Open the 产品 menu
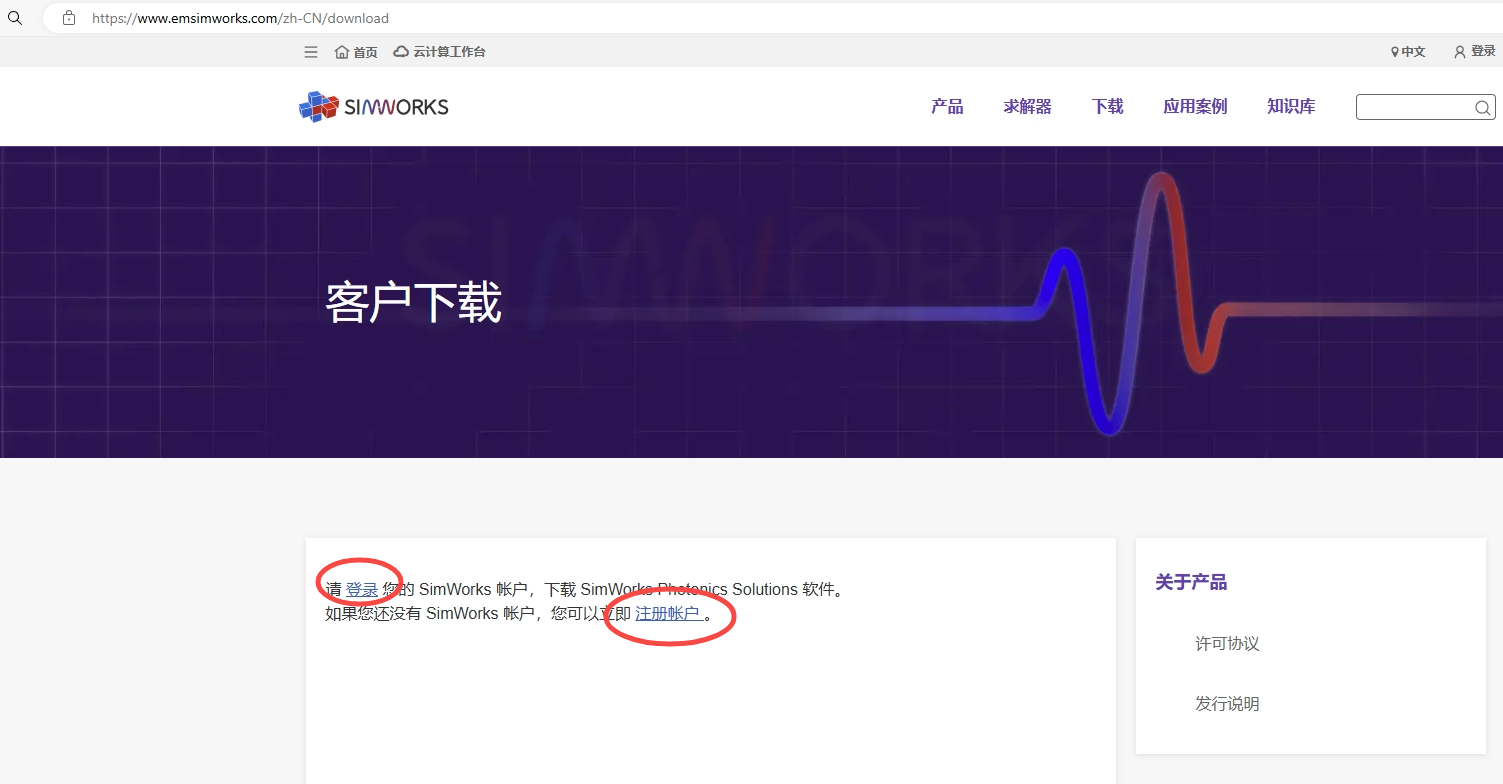Viewport: 1503px width, 784px height. [x=947, y=107]
